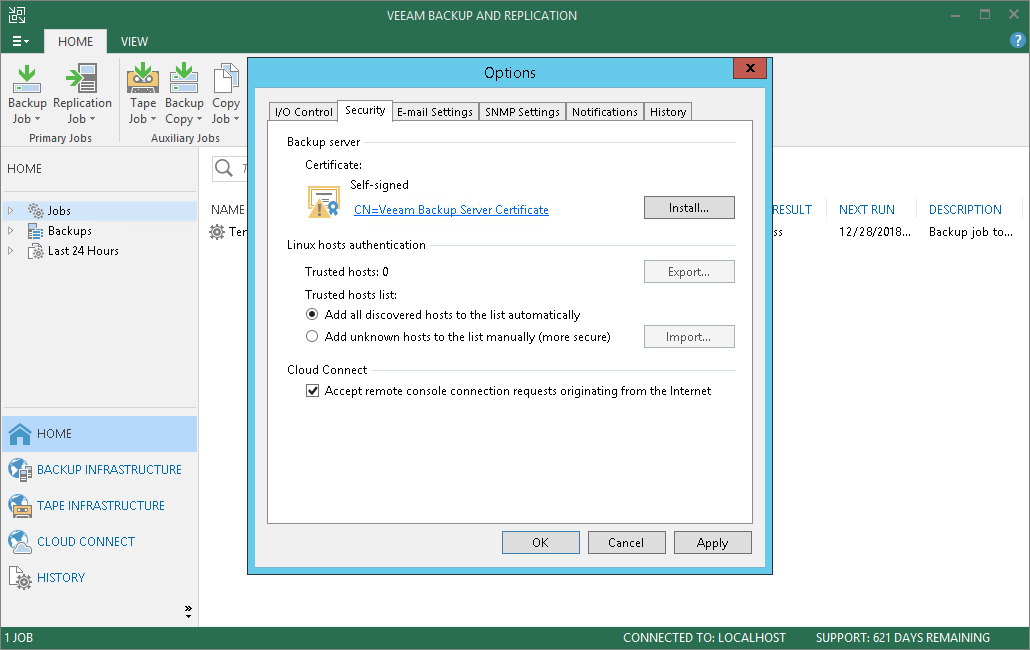
Task: Open the Backup Job dropdown arrow
Action: (x=37, y=119)
